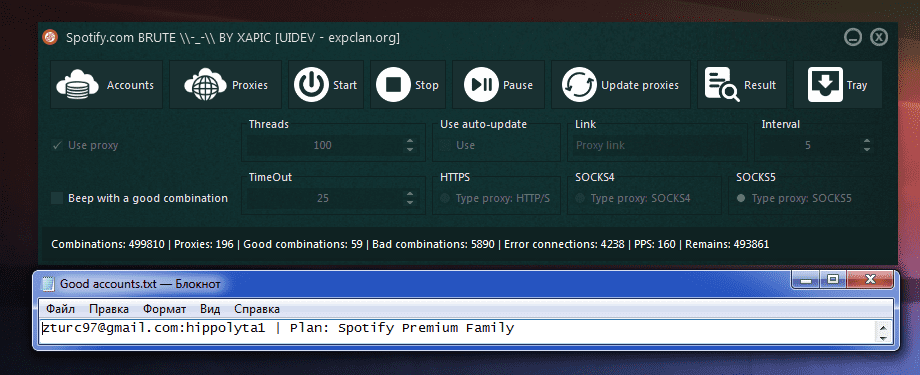This screenshot has width=920, height=375.
Task: Click the Interval field showing 5
Action: 808,145
